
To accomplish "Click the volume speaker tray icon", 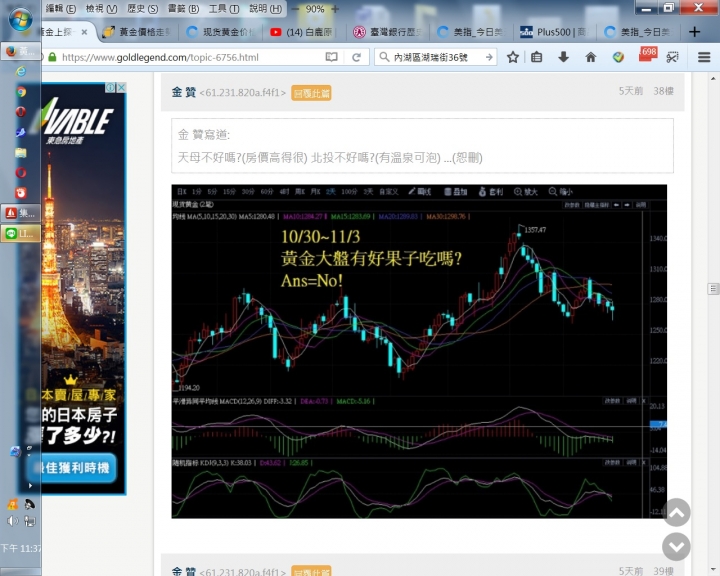I will pos(12,520).
